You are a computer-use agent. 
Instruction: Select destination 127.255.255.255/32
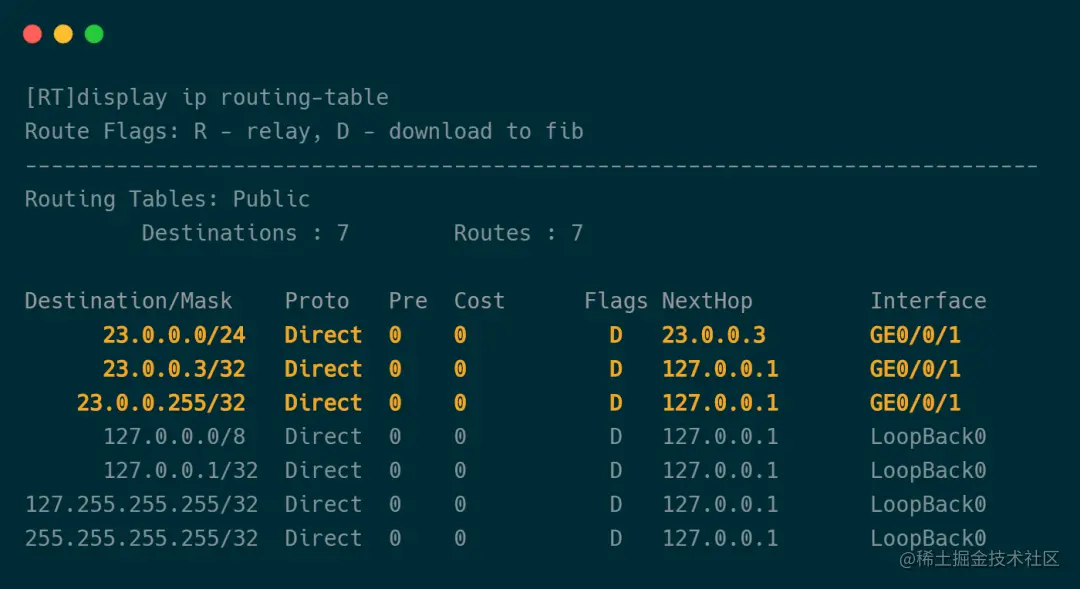click(142, 504)
